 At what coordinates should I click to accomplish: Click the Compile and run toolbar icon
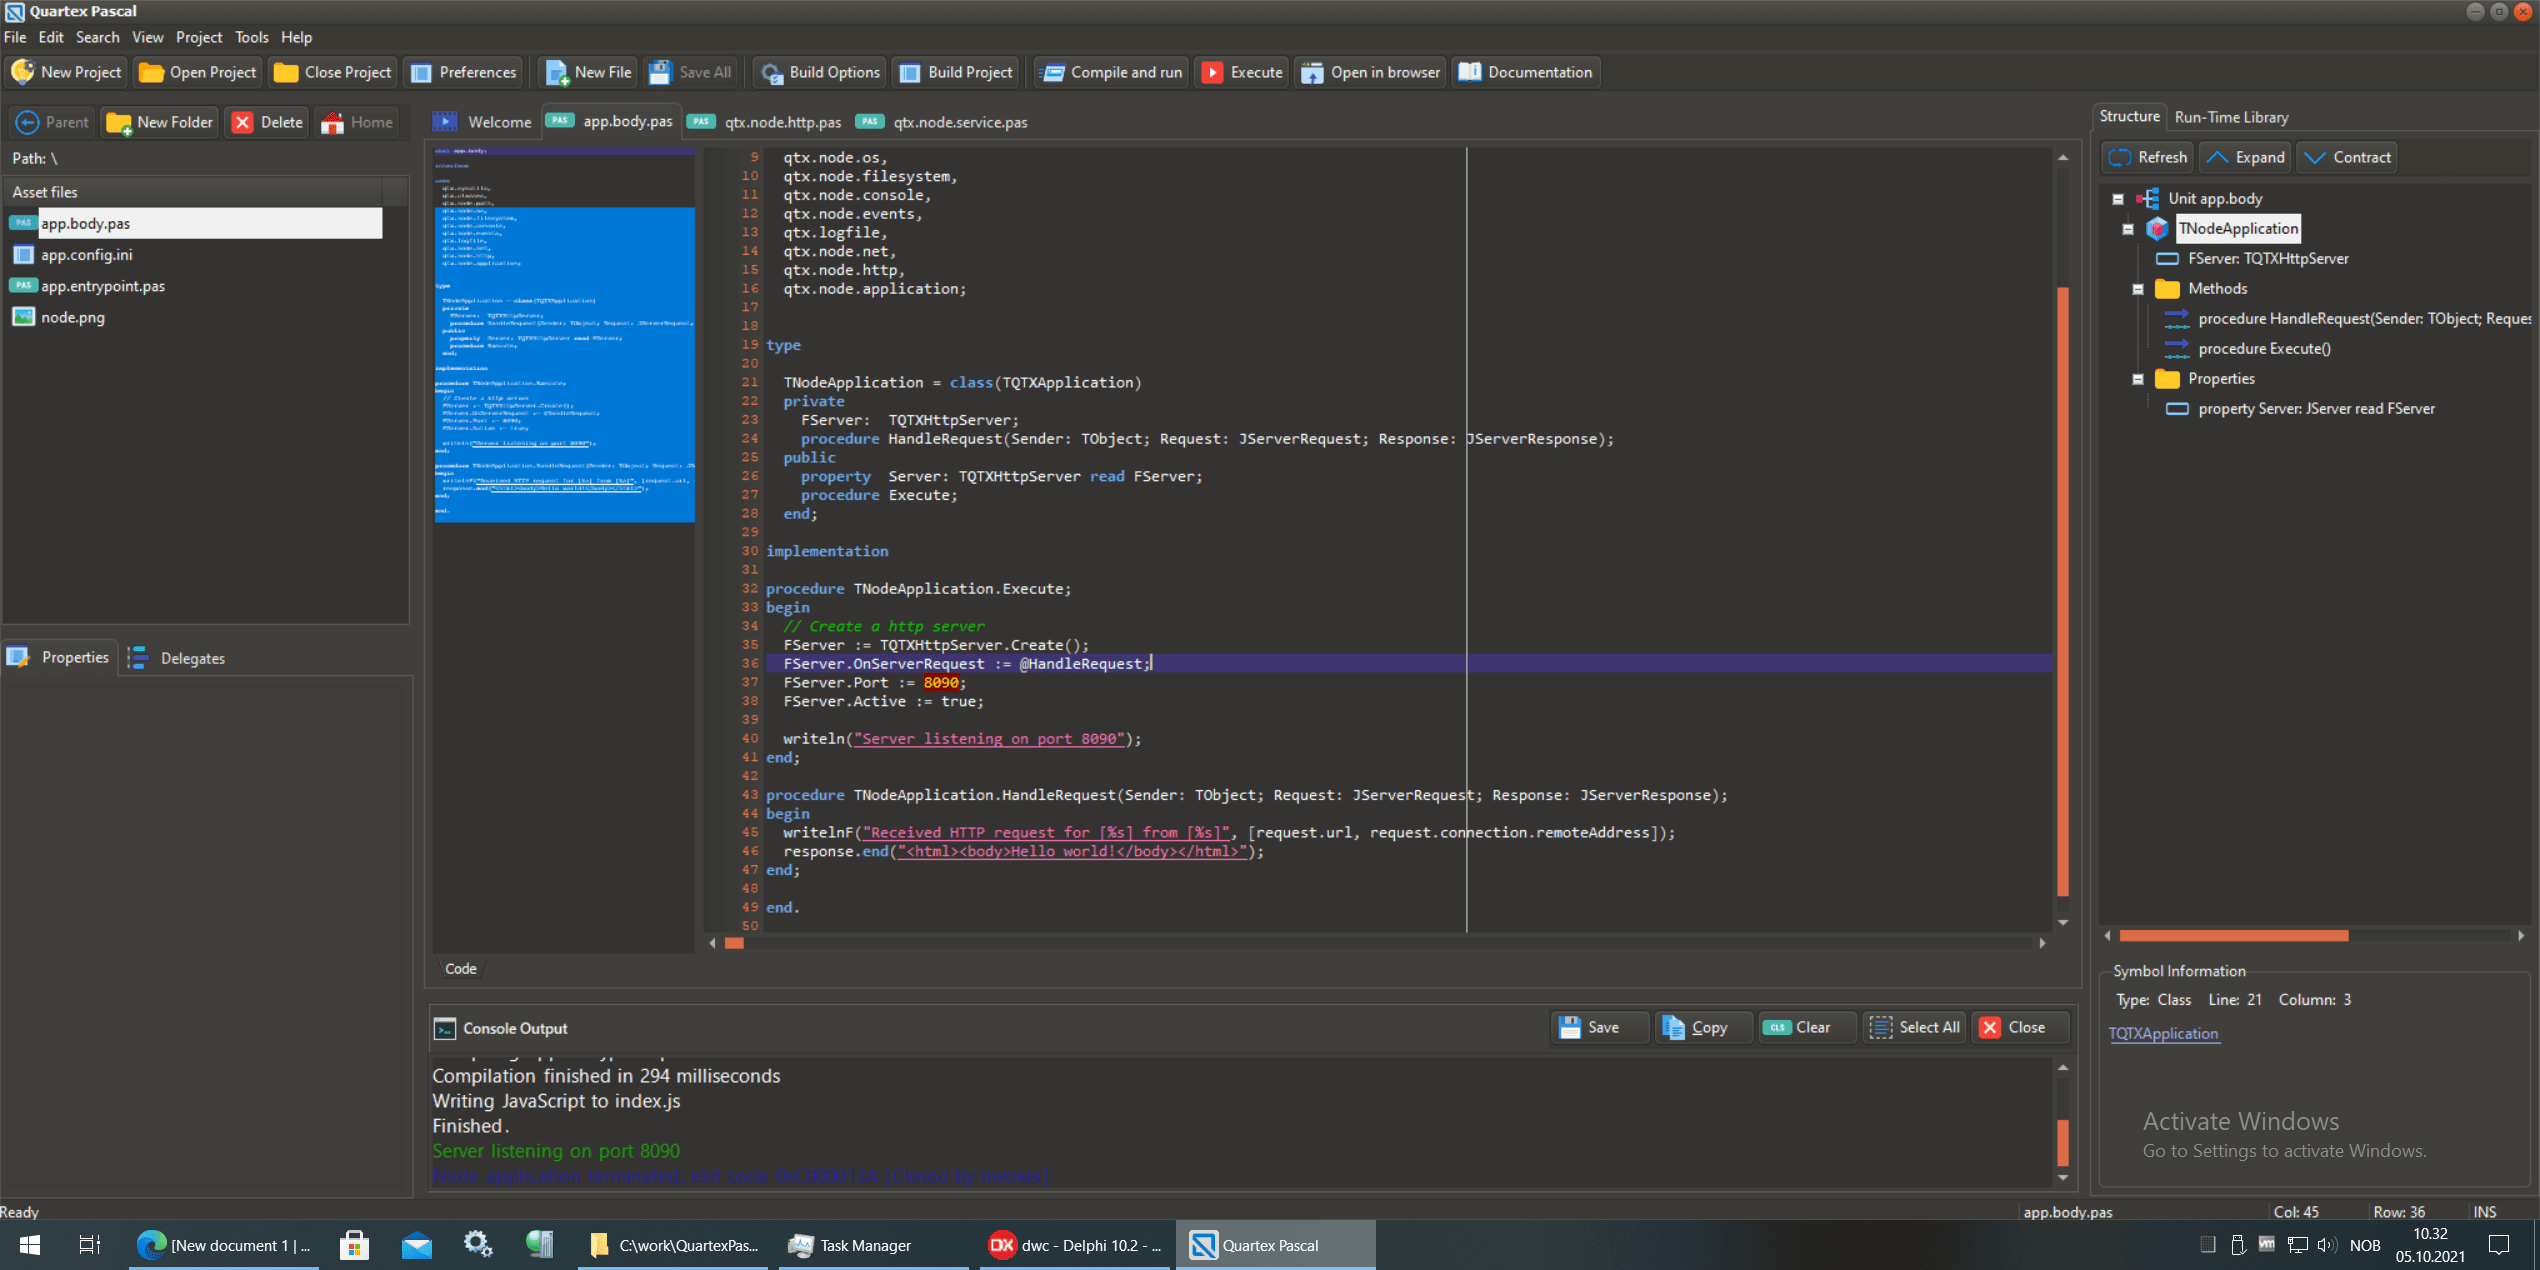click(x=1053, y=72)
